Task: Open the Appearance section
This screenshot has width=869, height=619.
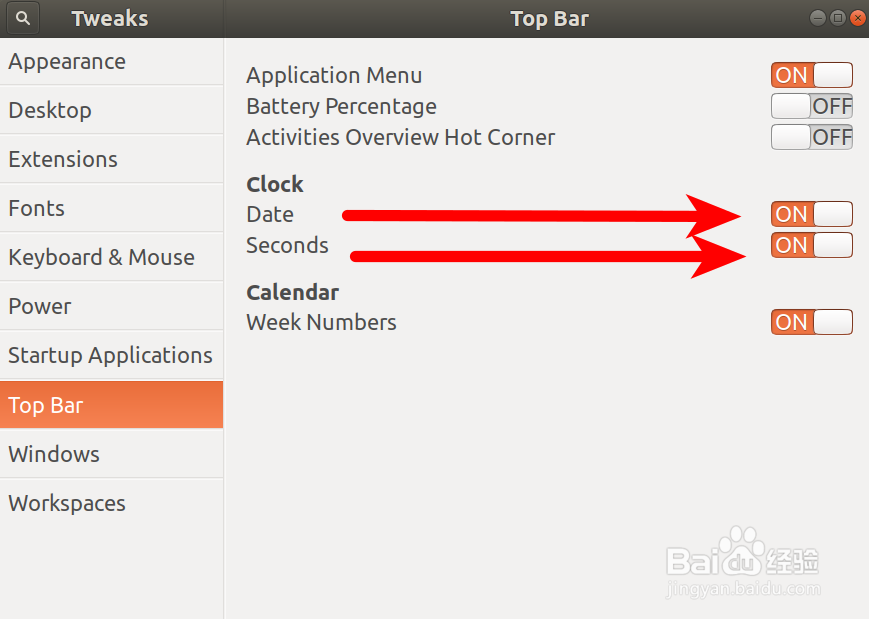Action: pos(111,62)
